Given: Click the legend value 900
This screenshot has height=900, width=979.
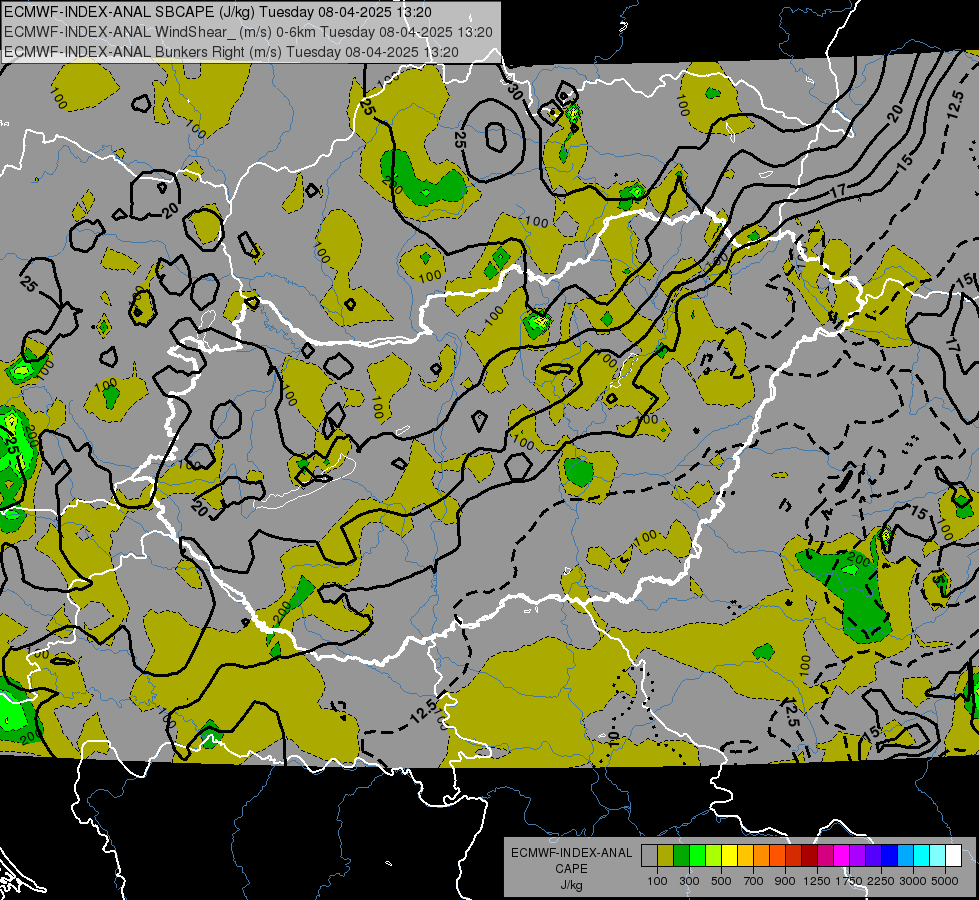Looking at the screenshot, I should coord(785,881).
